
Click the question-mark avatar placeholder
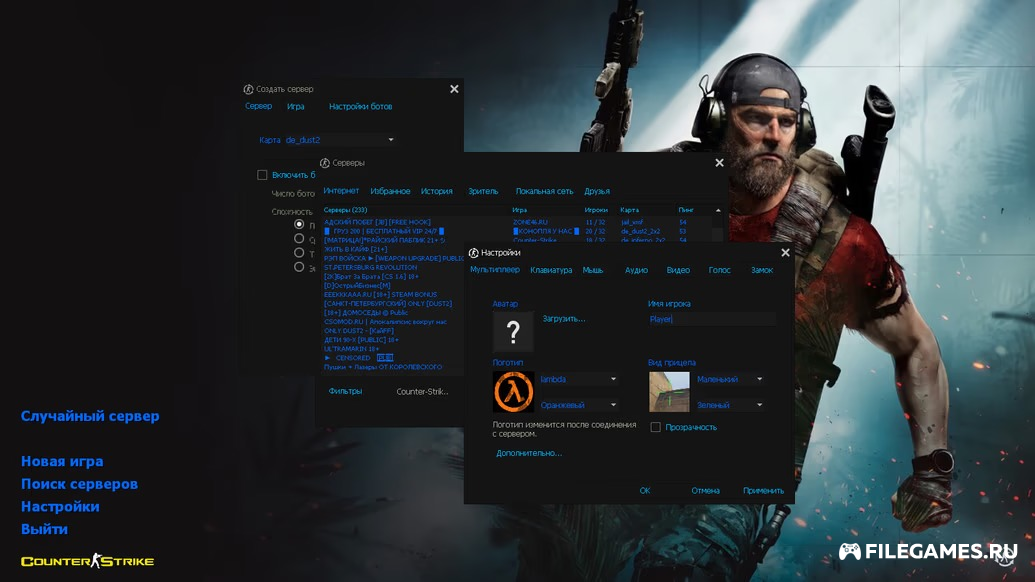(513, 331)
